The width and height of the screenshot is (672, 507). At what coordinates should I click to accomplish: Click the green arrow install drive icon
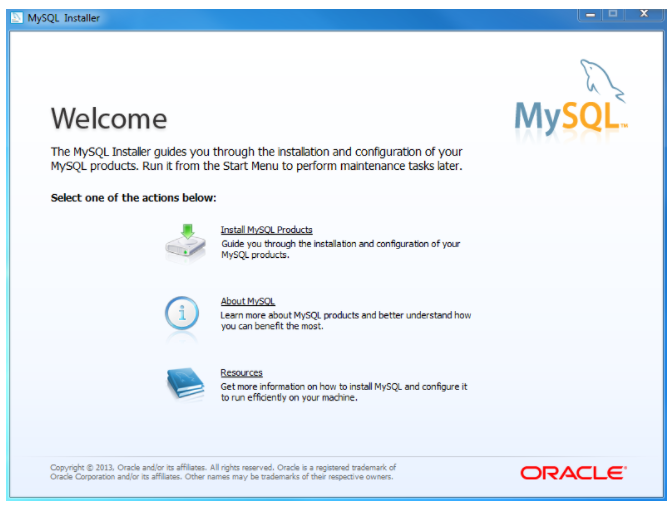click(186, 243)
